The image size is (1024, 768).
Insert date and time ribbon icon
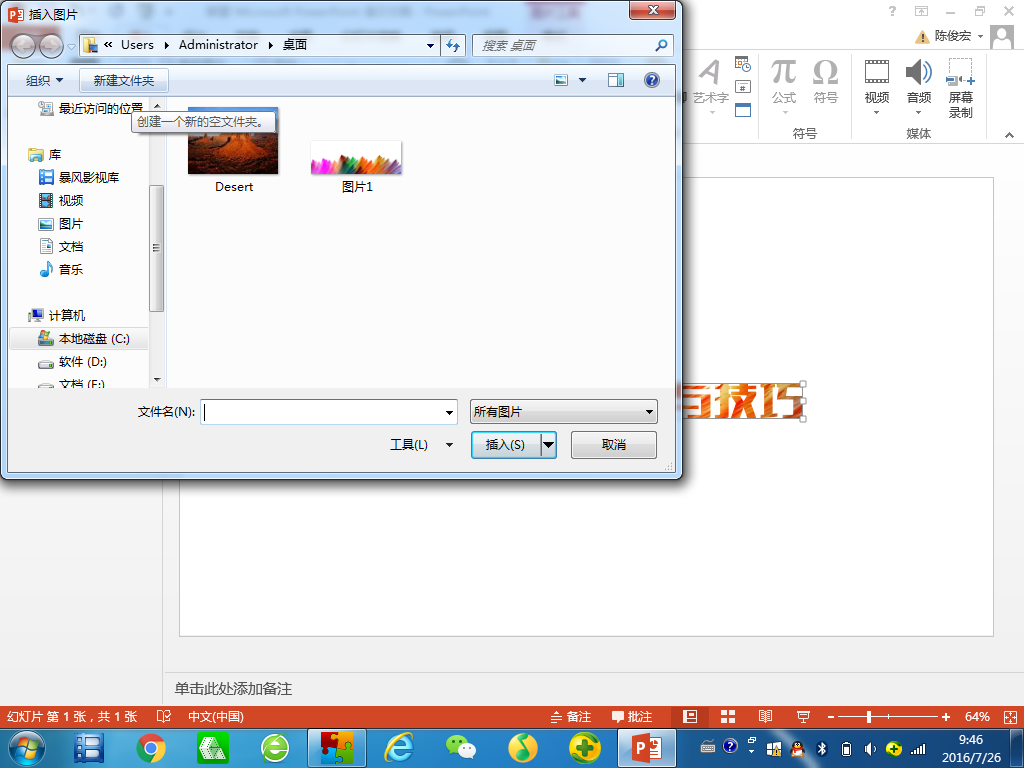tap(743, 64)
